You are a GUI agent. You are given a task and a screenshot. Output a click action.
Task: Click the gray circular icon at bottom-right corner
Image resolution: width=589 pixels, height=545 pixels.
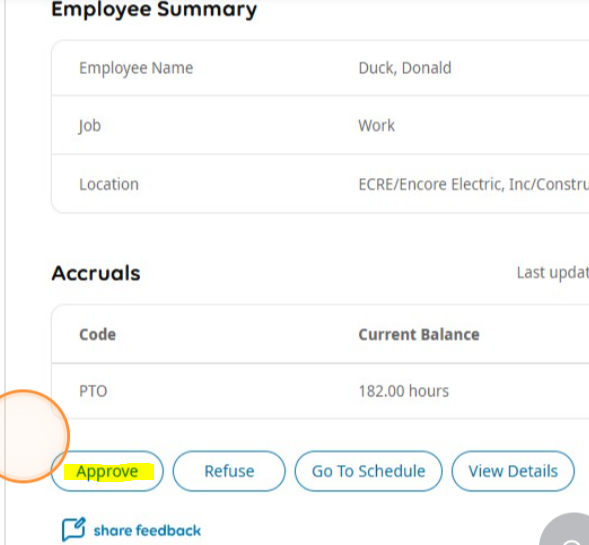[565, 530]
